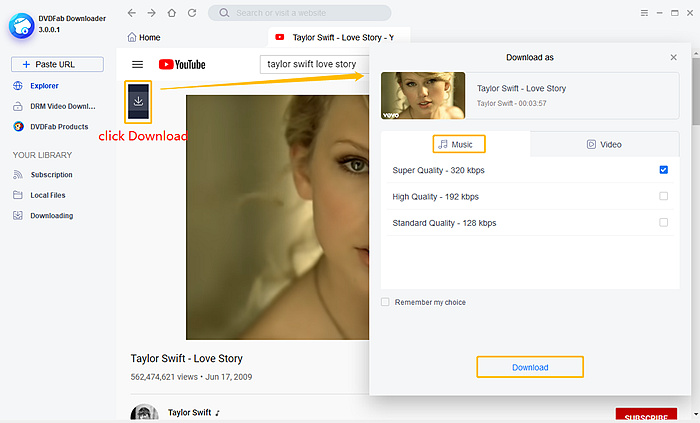Click the browser address search bar
Viewport: 700px width, 423px height.
click(x=300, y=13)
